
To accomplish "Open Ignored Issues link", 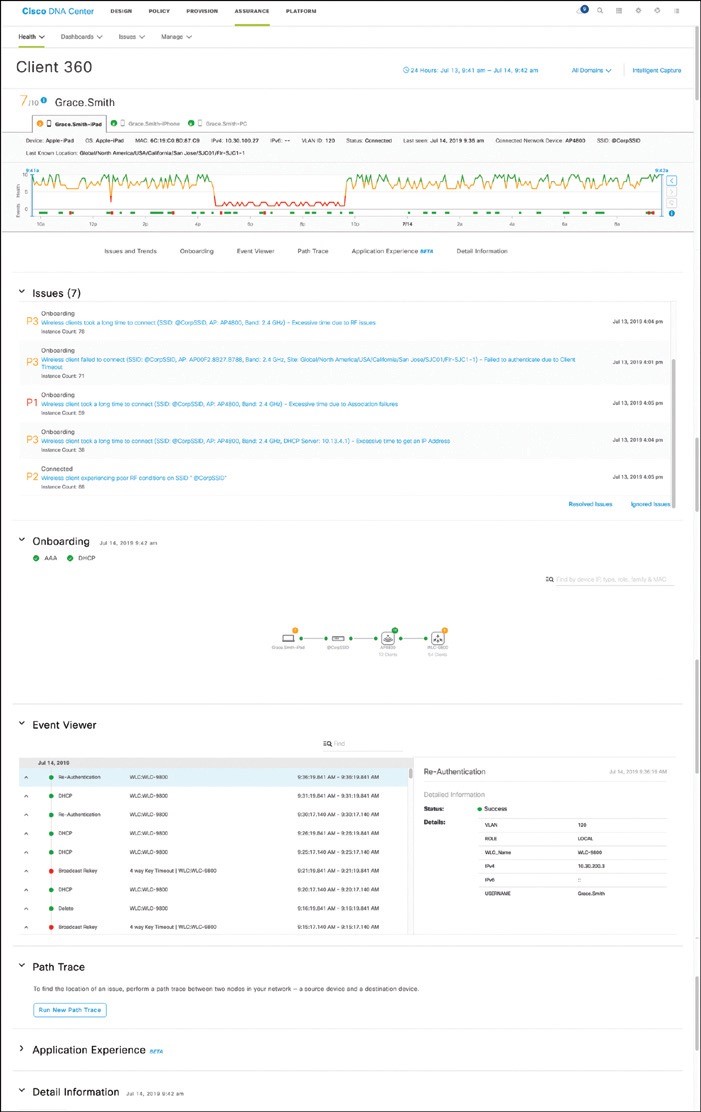I will pyautogui.click(x=651, y=504).
